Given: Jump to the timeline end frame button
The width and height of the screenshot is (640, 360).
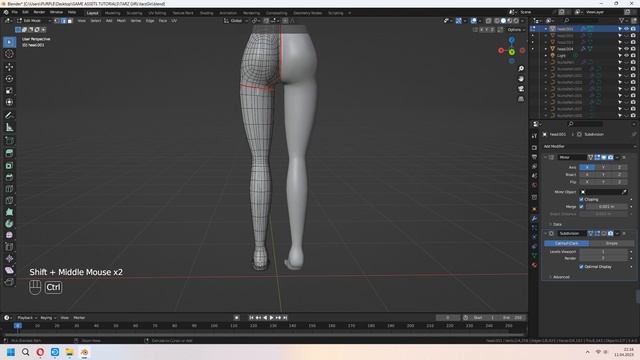Looking at the screenshot, I should [x=285, y=318].
